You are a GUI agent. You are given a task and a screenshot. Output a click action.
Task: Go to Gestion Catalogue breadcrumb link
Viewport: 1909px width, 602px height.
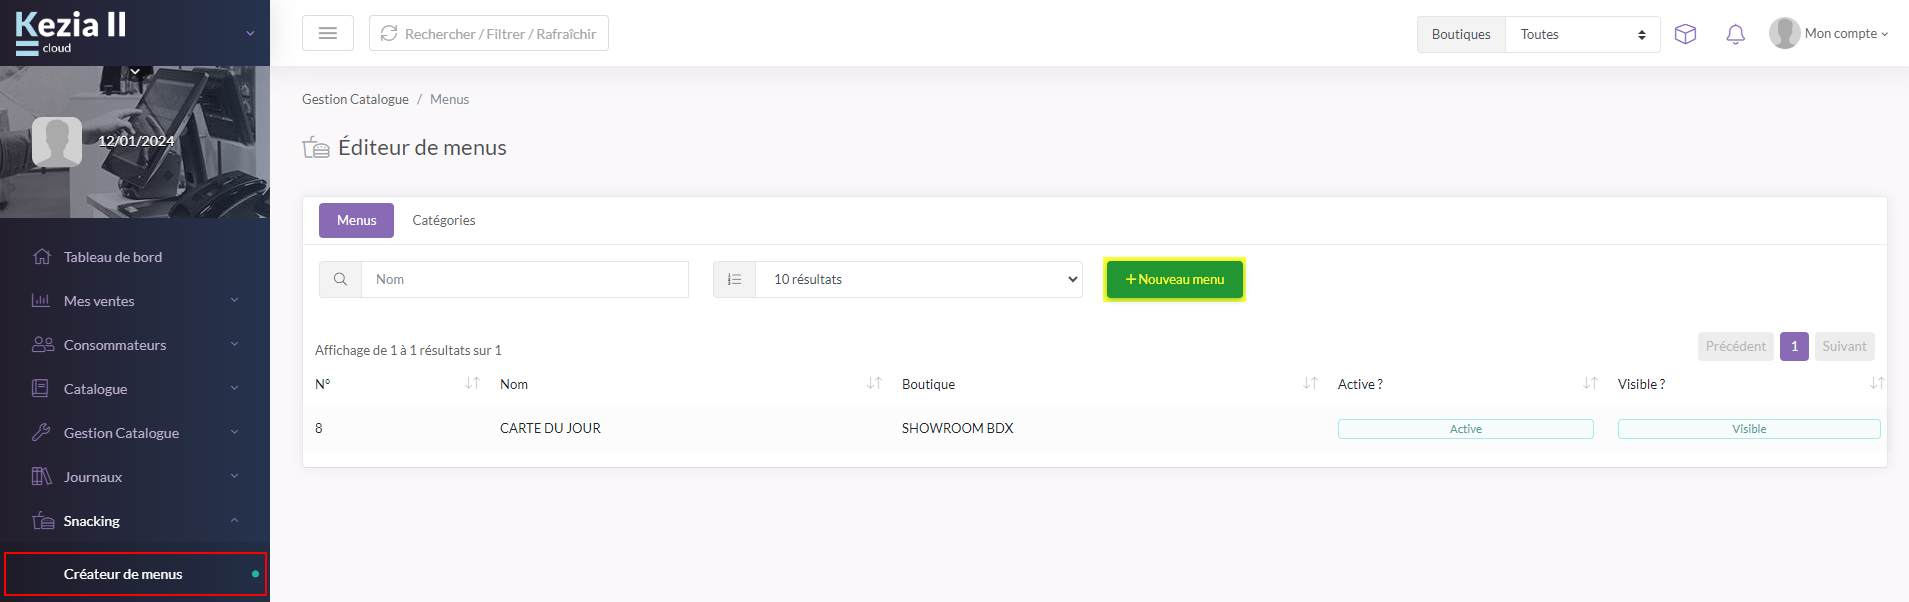pos(355,100)
